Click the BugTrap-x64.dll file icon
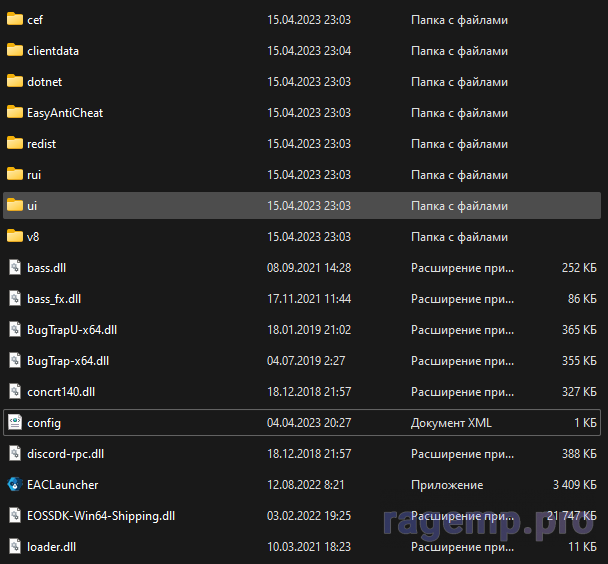 (x=15, y=360)
